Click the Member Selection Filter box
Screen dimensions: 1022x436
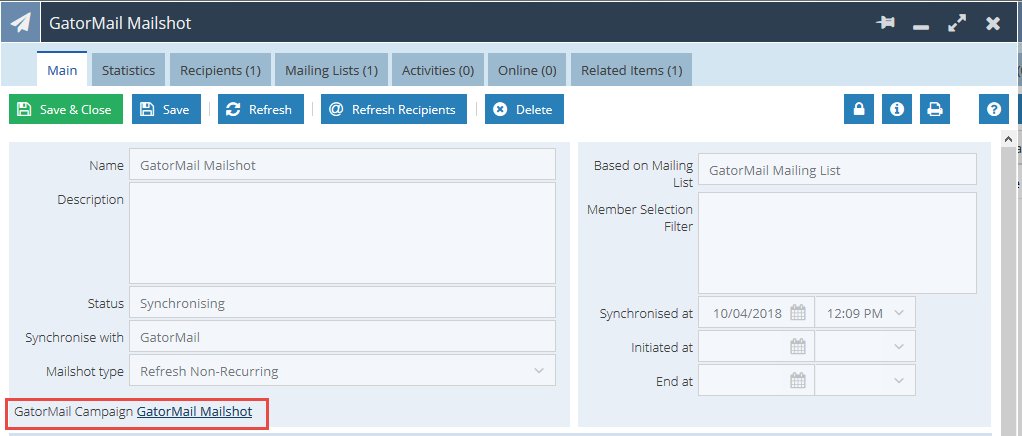(838, 243)
